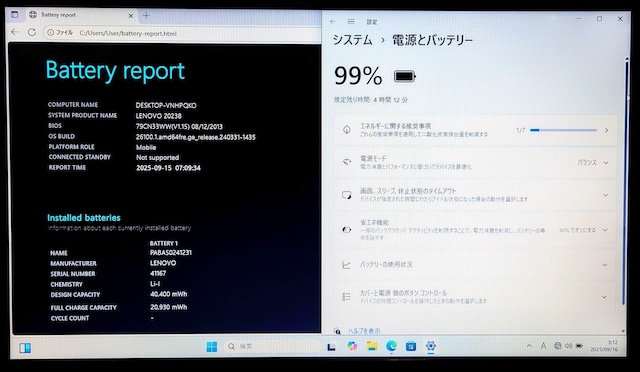This screenshot has height=372, width=640.
Task: Go back in the browser
Action: click(15, 32)
